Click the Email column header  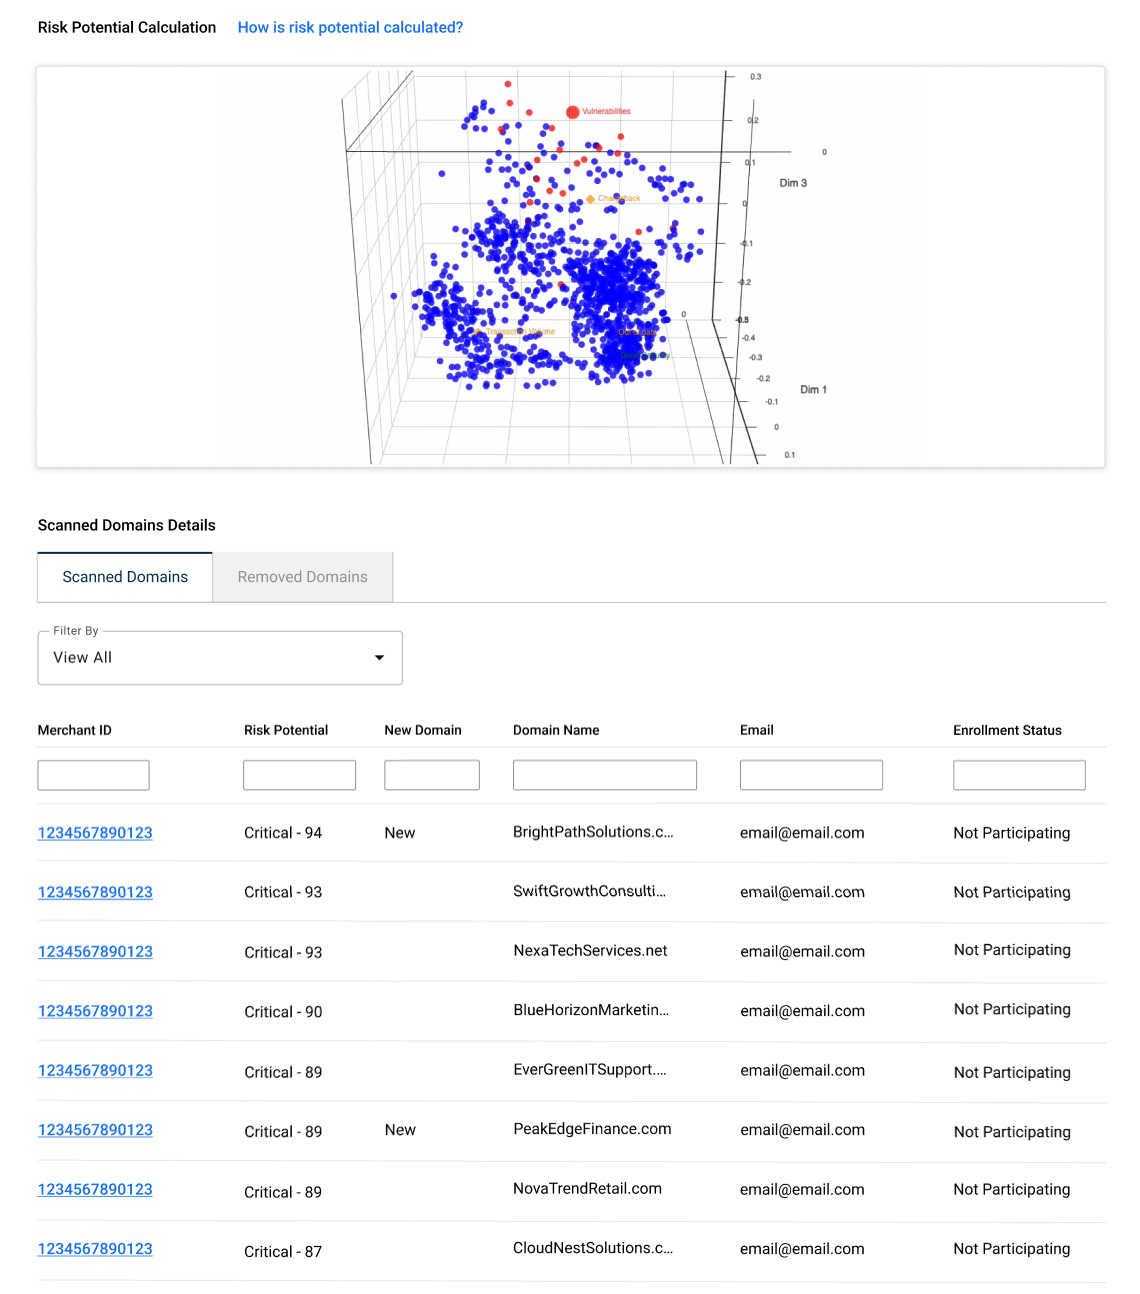(x=757, y=730)
